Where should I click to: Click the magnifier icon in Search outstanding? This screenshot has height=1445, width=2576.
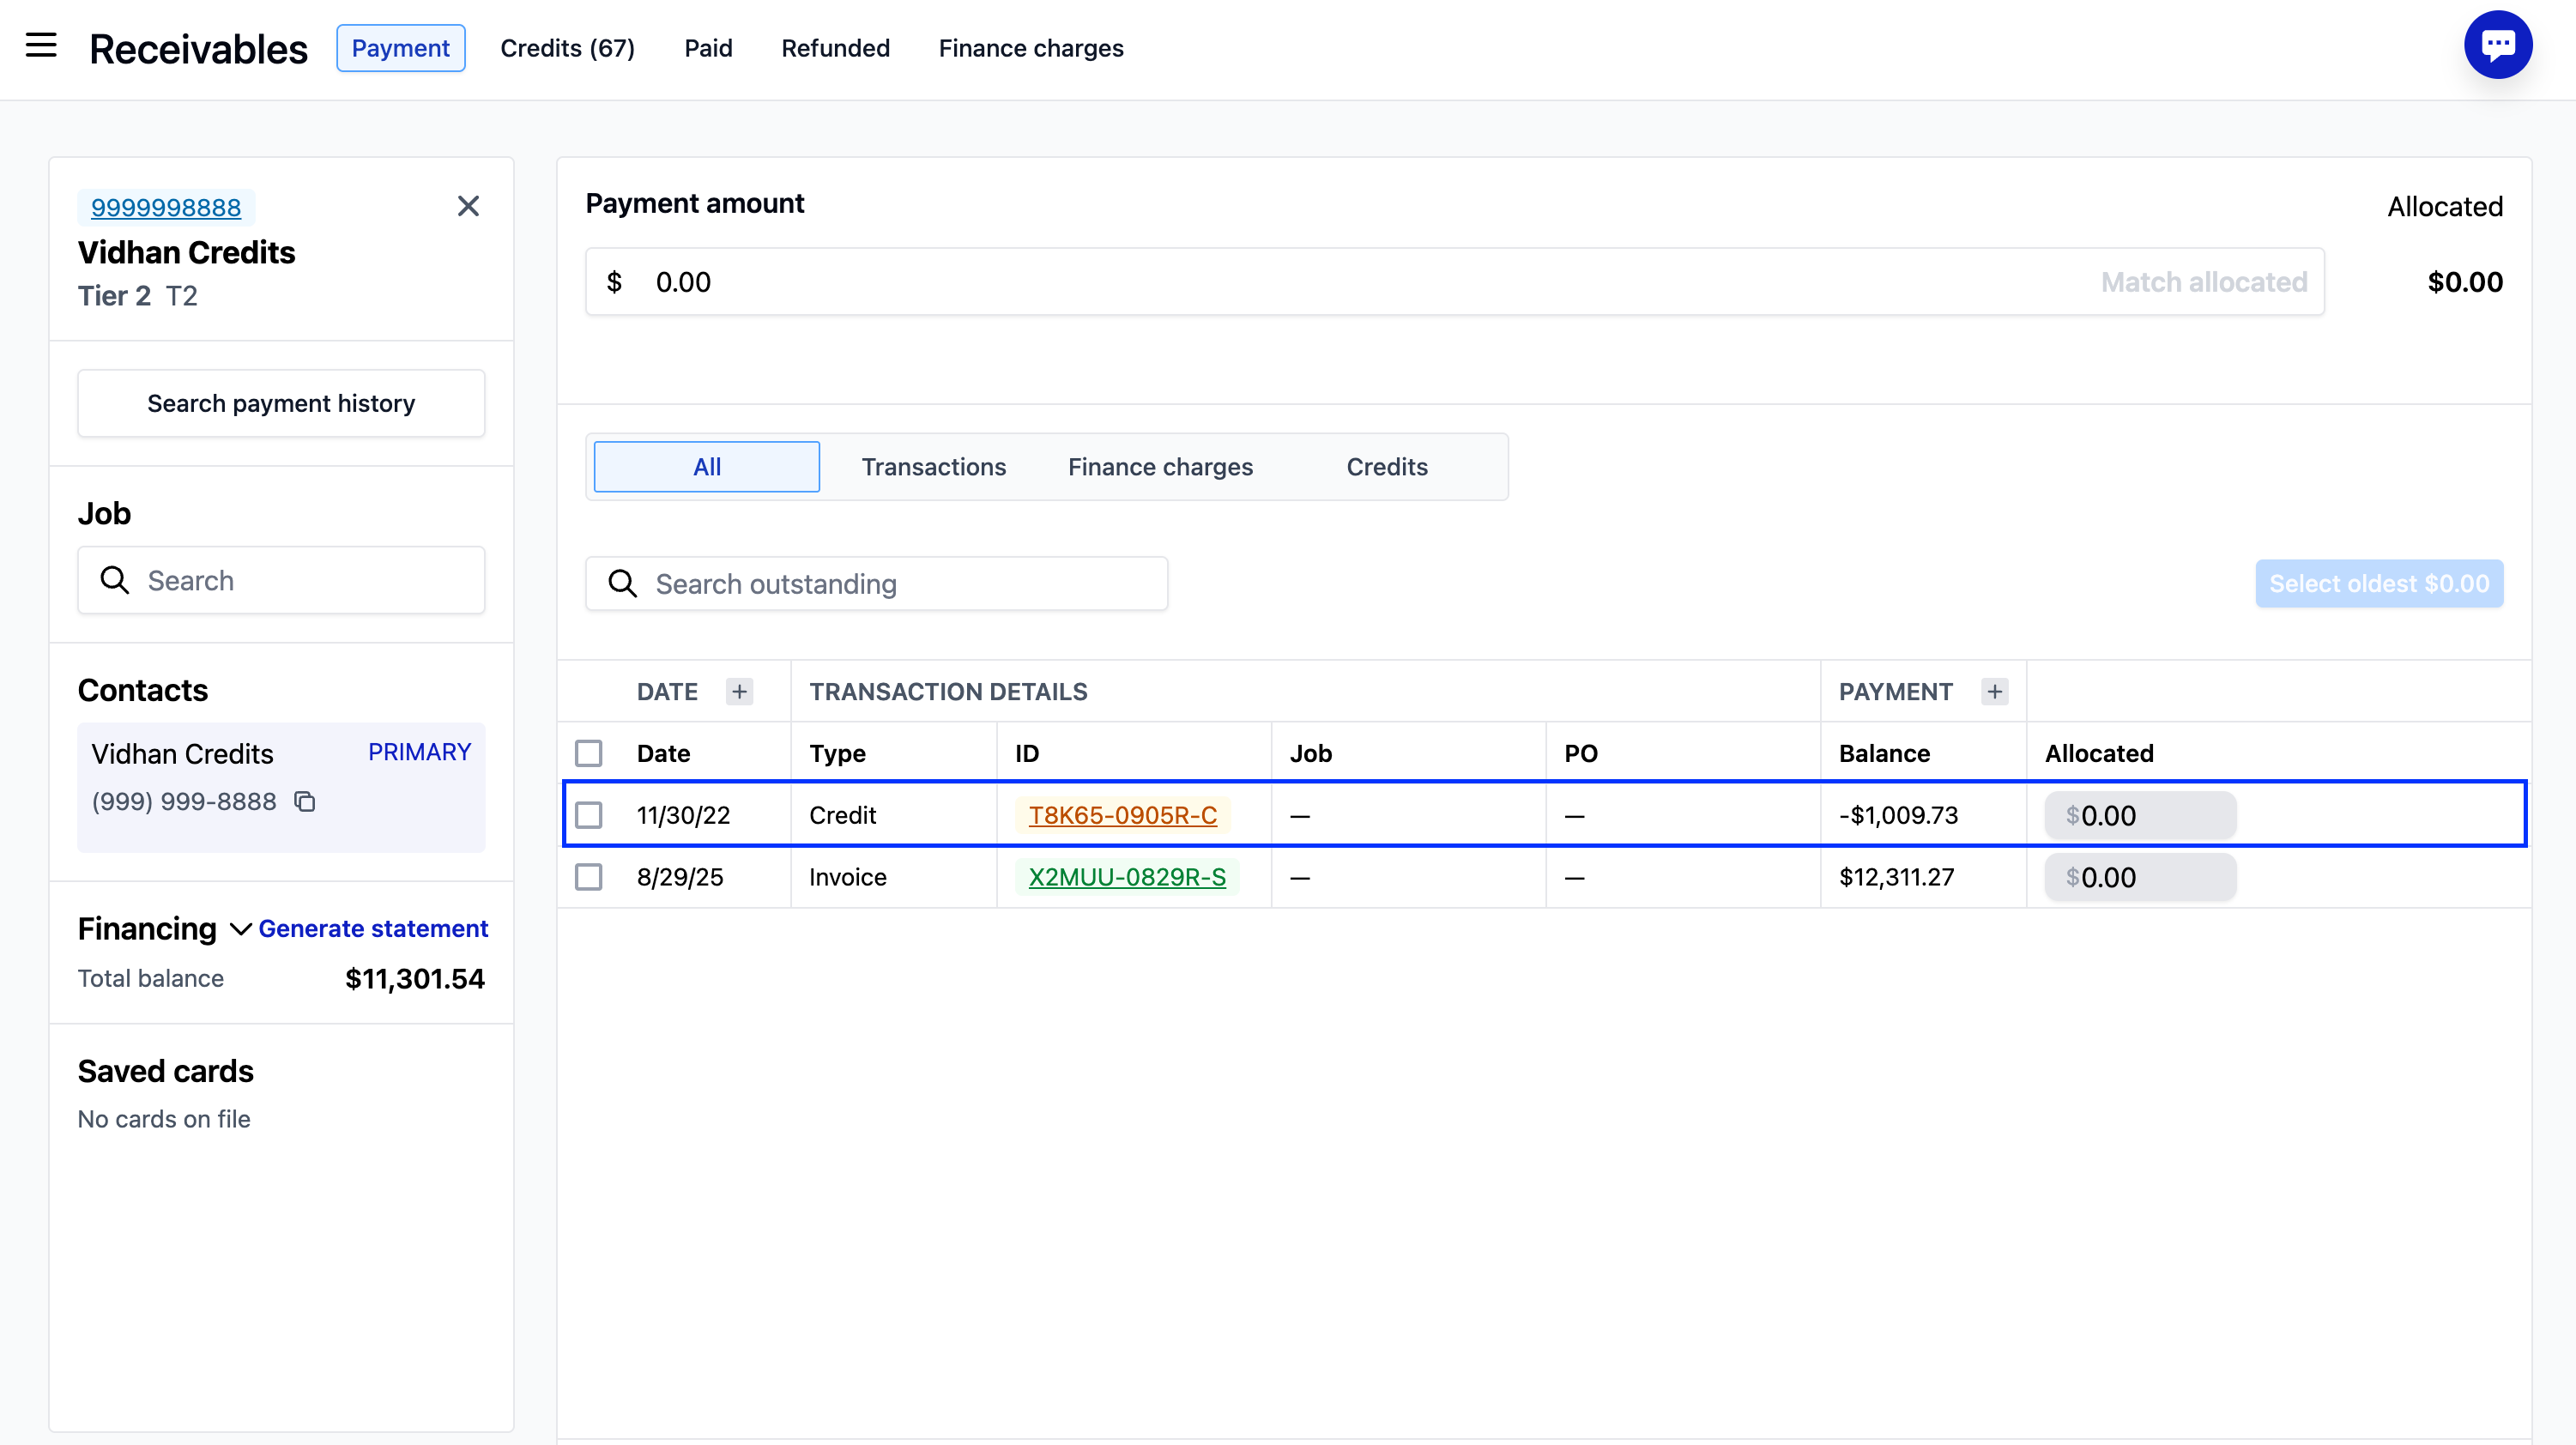pos(622,583)
